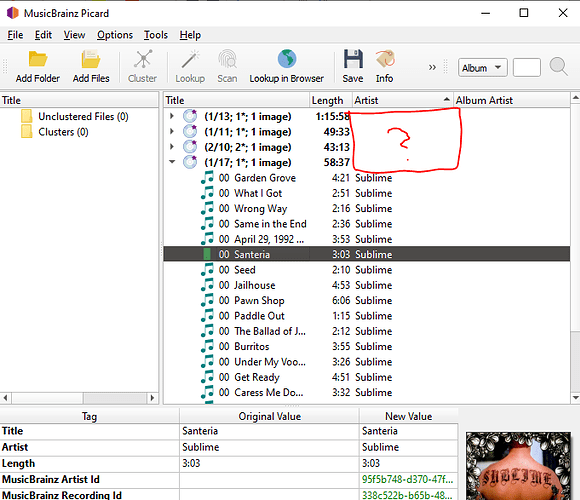The height and width of the screenshot is (500, 580).
Task: Click the Sublime album cover art thumbnail
Action: coord(518,466)
